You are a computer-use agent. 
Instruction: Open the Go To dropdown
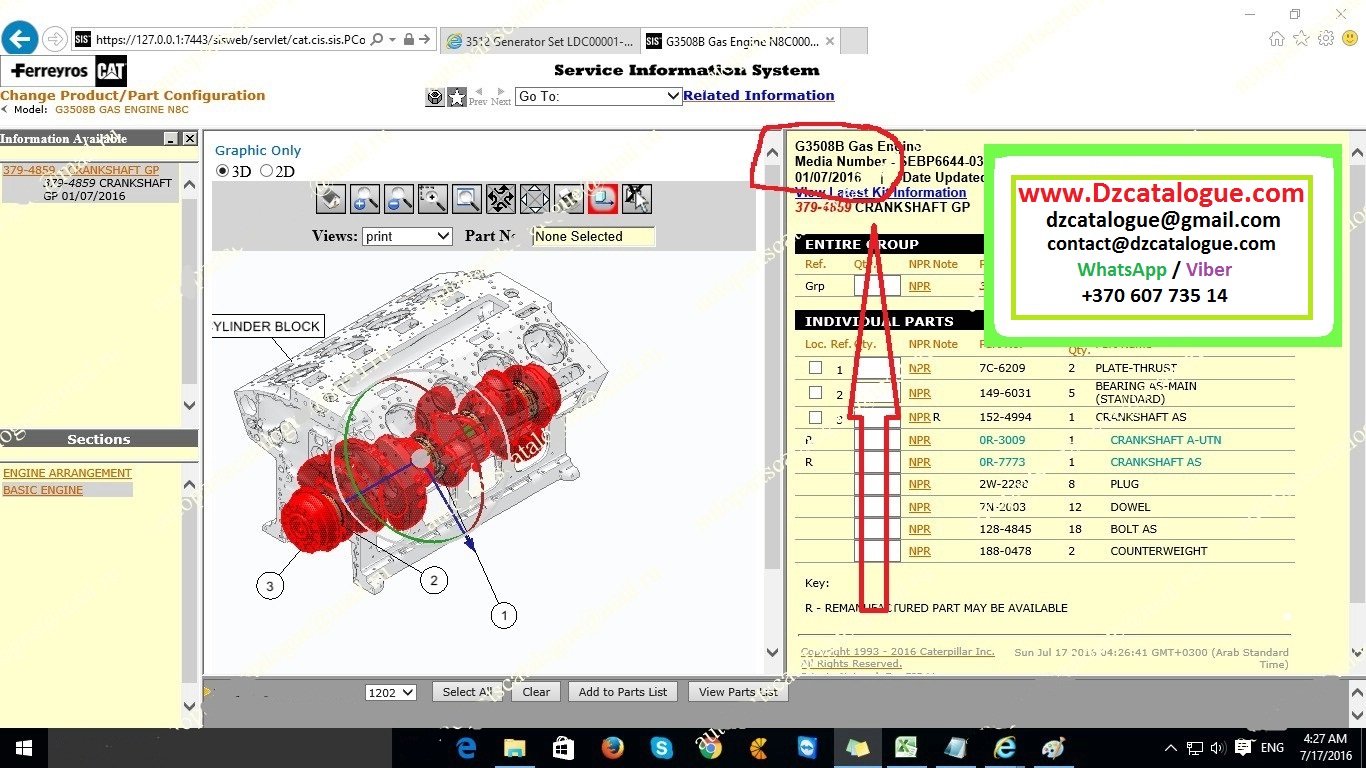click(598, 96)
